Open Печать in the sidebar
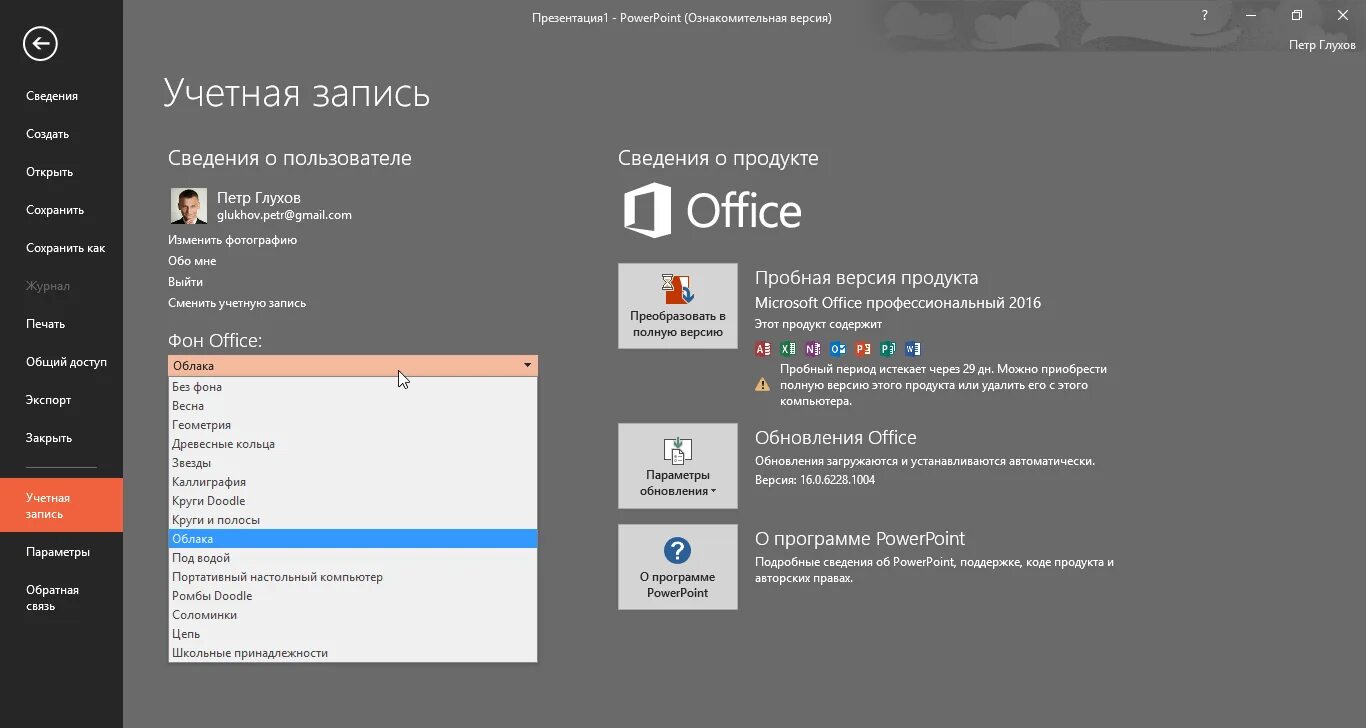 click(61, 324)
